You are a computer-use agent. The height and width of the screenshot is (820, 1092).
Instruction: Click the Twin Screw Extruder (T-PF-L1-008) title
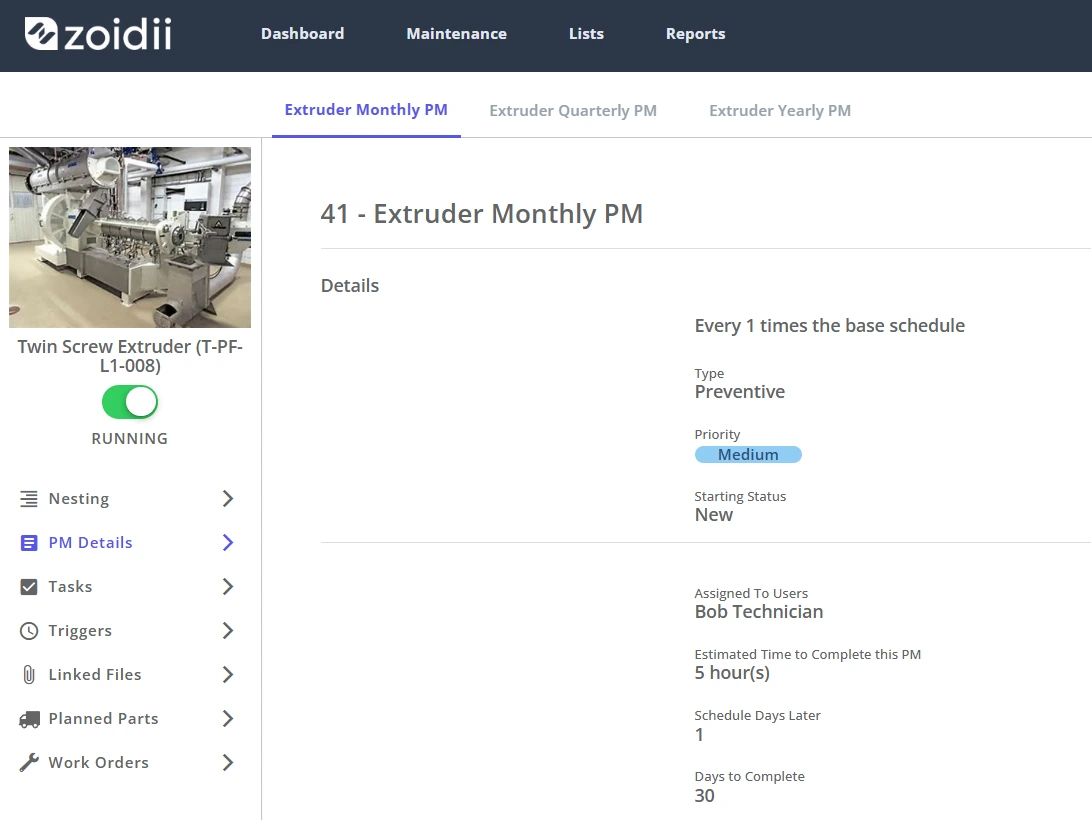[x=130, y=355]
